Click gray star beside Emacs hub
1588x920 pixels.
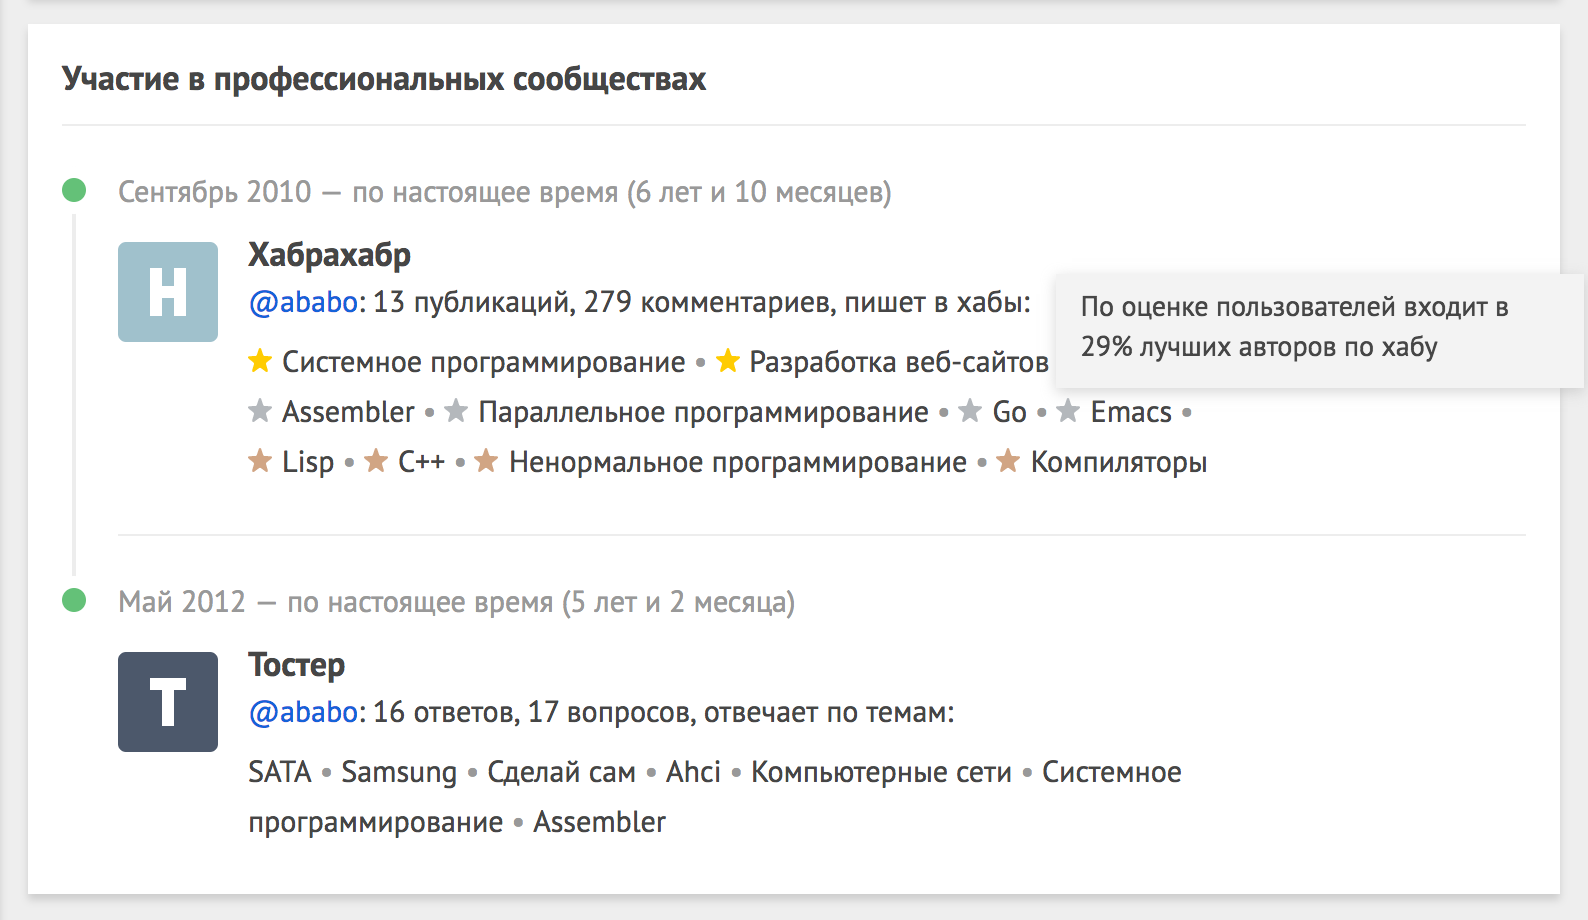1068,411
